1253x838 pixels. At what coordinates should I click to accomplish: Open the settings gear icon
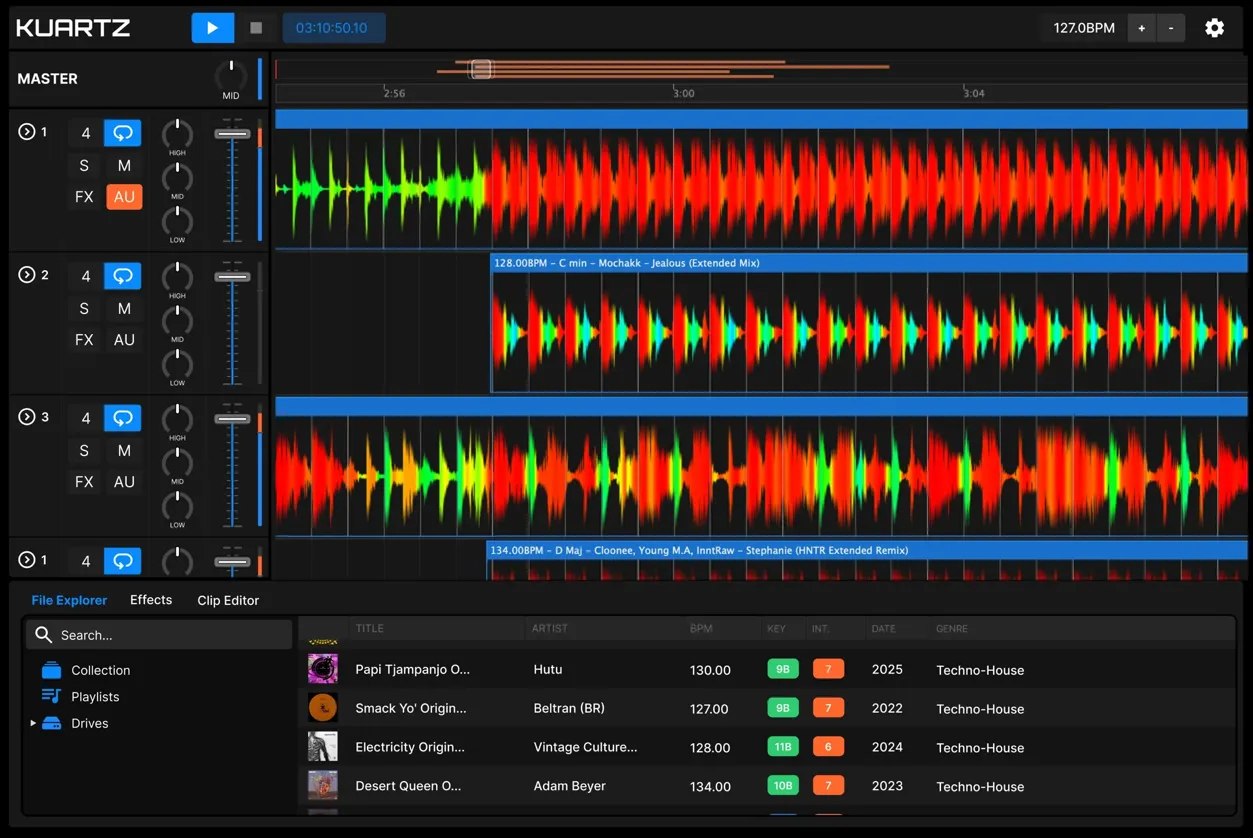[1214, 28]
